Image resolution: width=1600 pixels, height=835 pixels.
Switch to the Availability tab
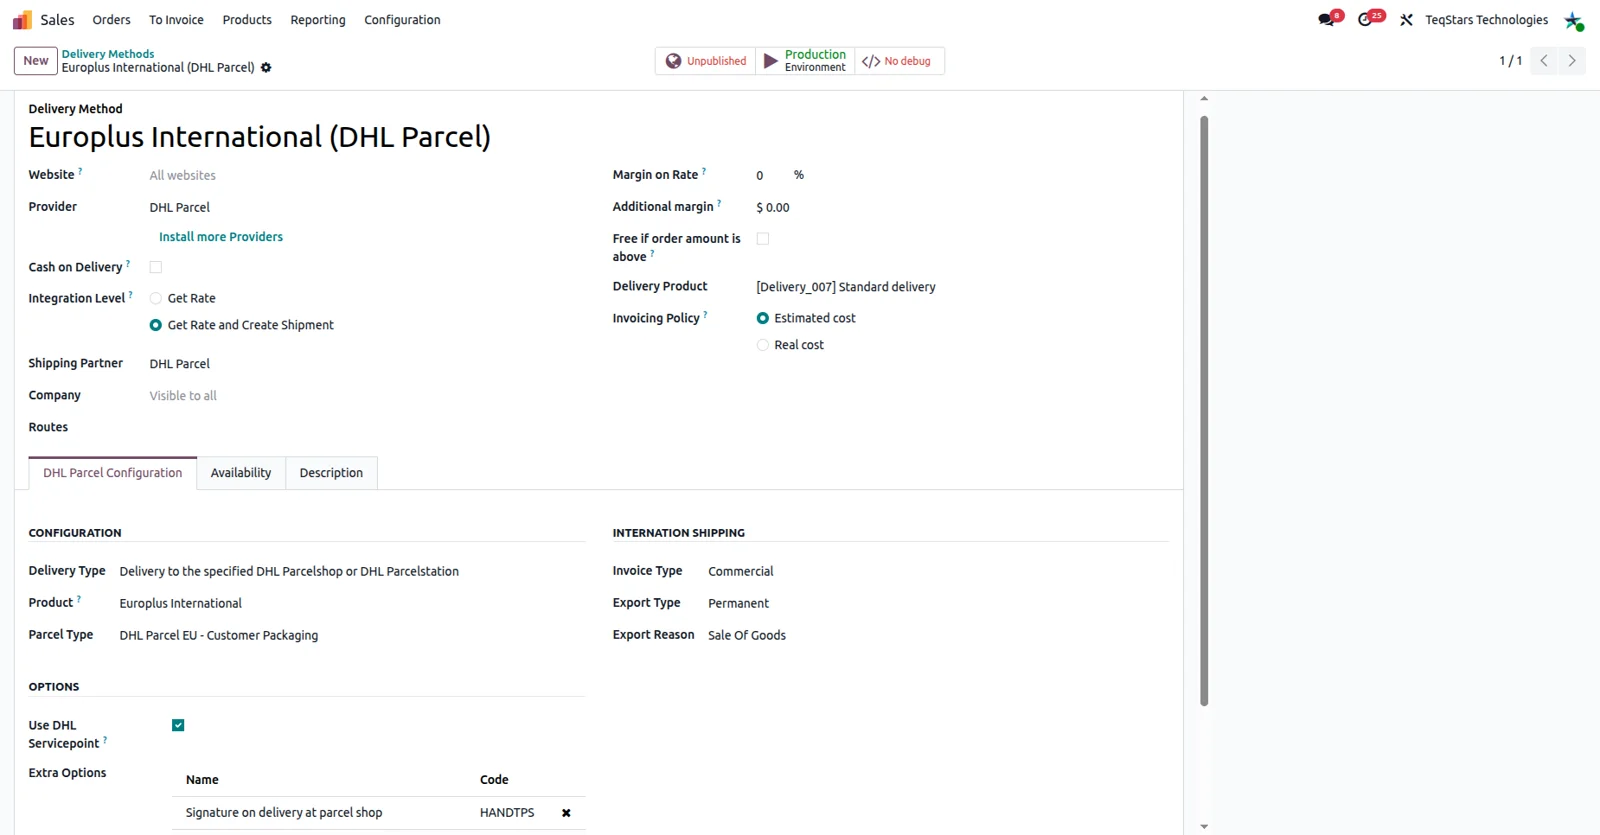pos(241,473)
